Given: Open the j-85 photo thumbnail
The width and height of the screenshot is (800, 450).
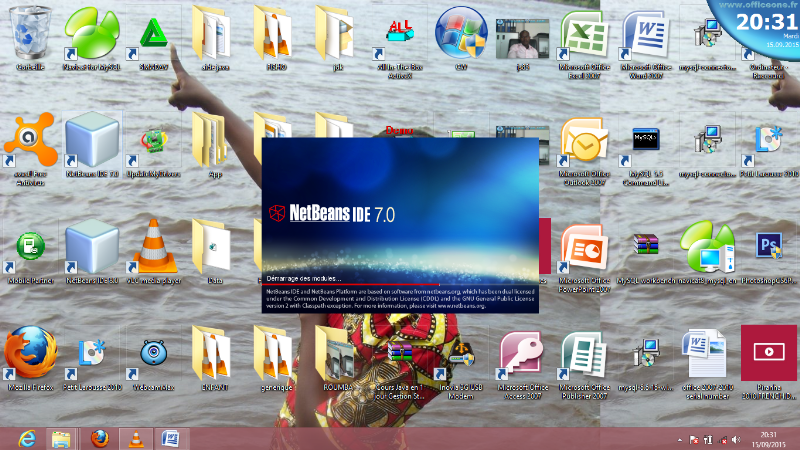Looking at the screenshot, I should coord(522,42).
